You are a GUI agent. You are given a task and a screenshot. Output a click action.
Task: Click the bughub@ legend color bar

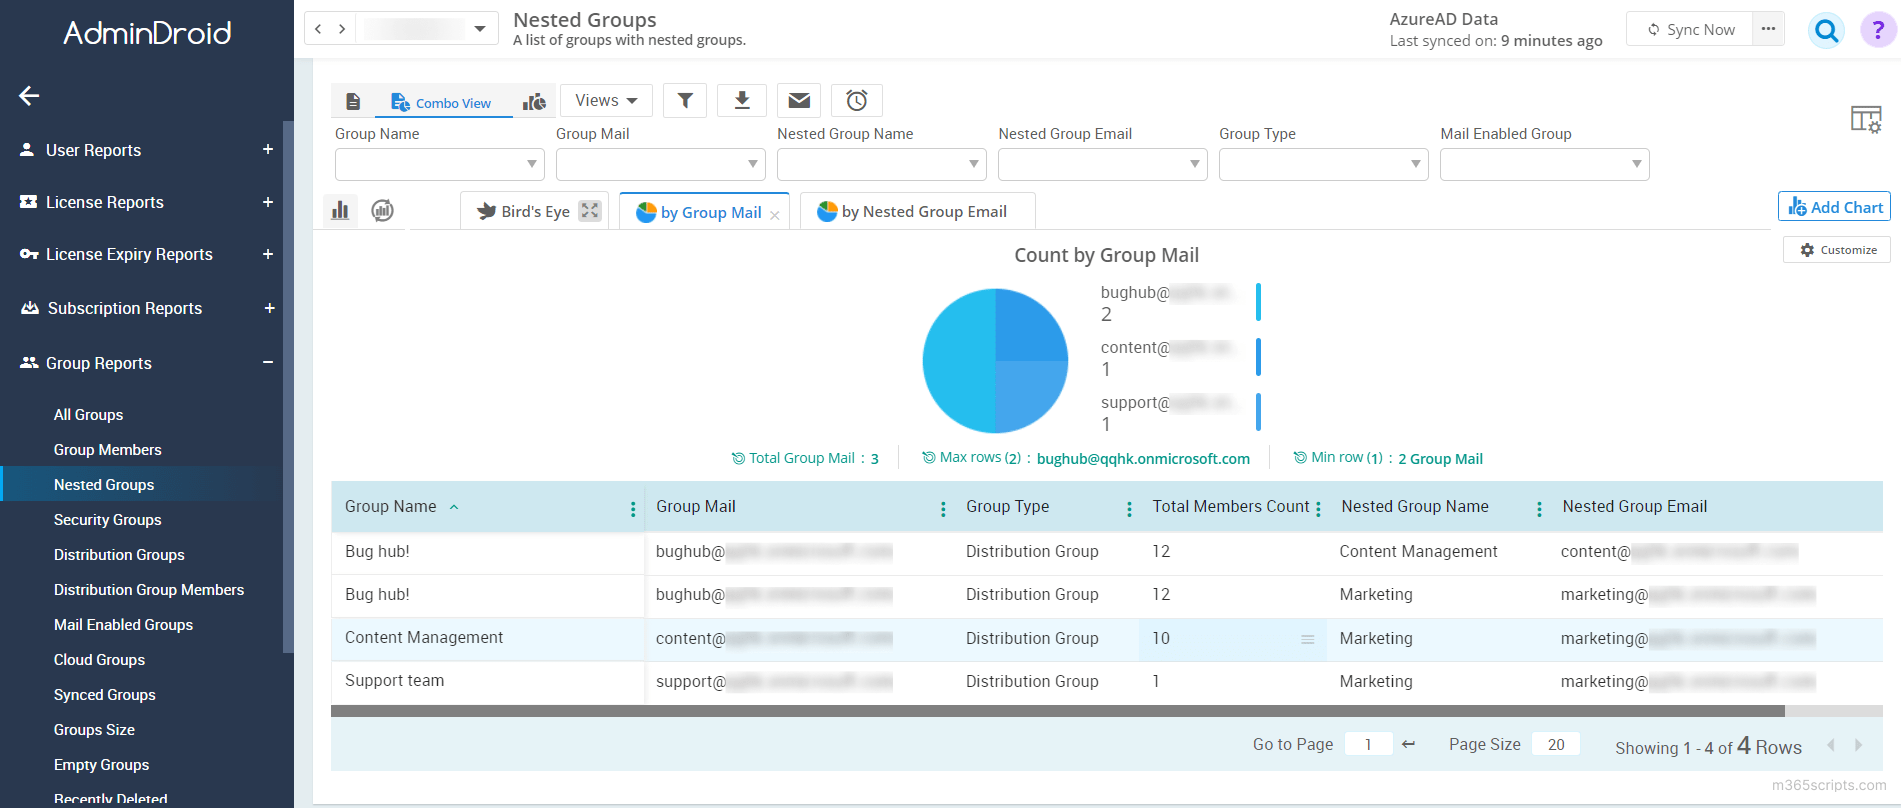coord(1258,302)
